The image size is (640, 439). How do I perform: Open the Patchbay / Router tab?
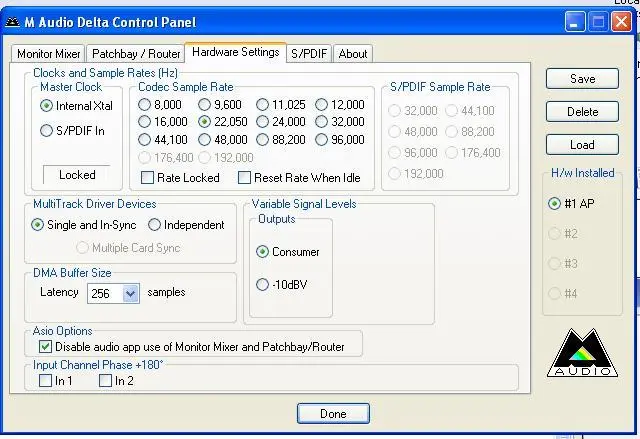point(135,53)
